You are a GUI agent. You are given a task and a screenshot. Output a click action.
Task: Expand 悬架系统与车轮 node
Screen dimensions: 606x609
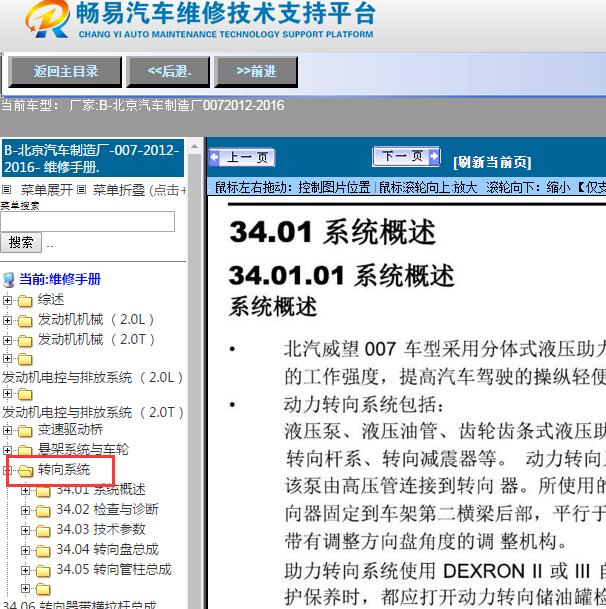pos(7,450)
